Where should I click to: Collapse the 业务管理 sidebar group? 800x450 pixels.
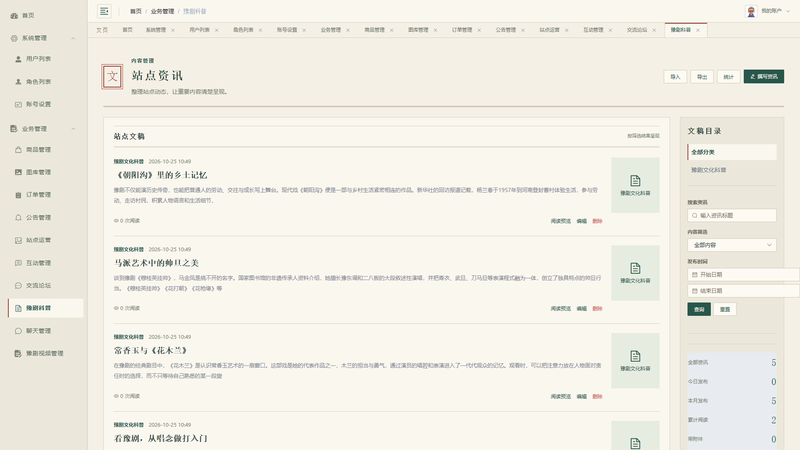[x=73, y=129]
